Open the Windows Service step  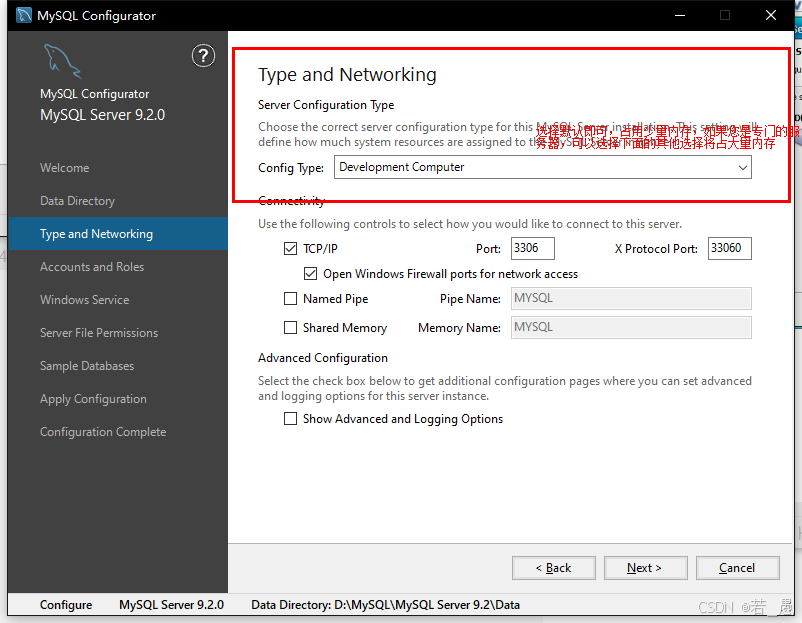(85, 300)
